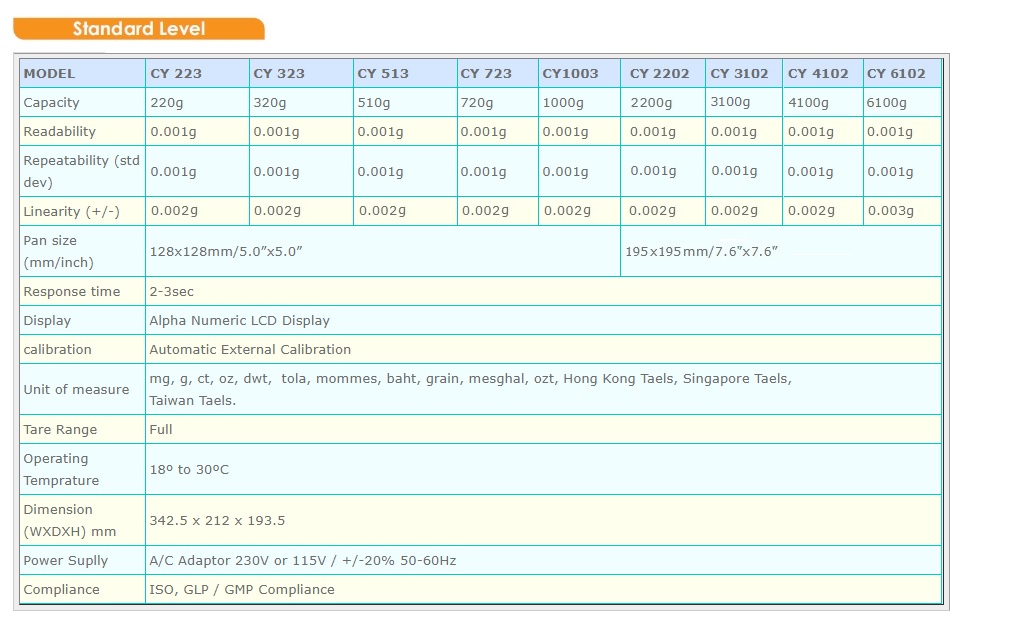
Task: Click ISO, GLP / GMP Compliance text
Action: tap(242, 589)
